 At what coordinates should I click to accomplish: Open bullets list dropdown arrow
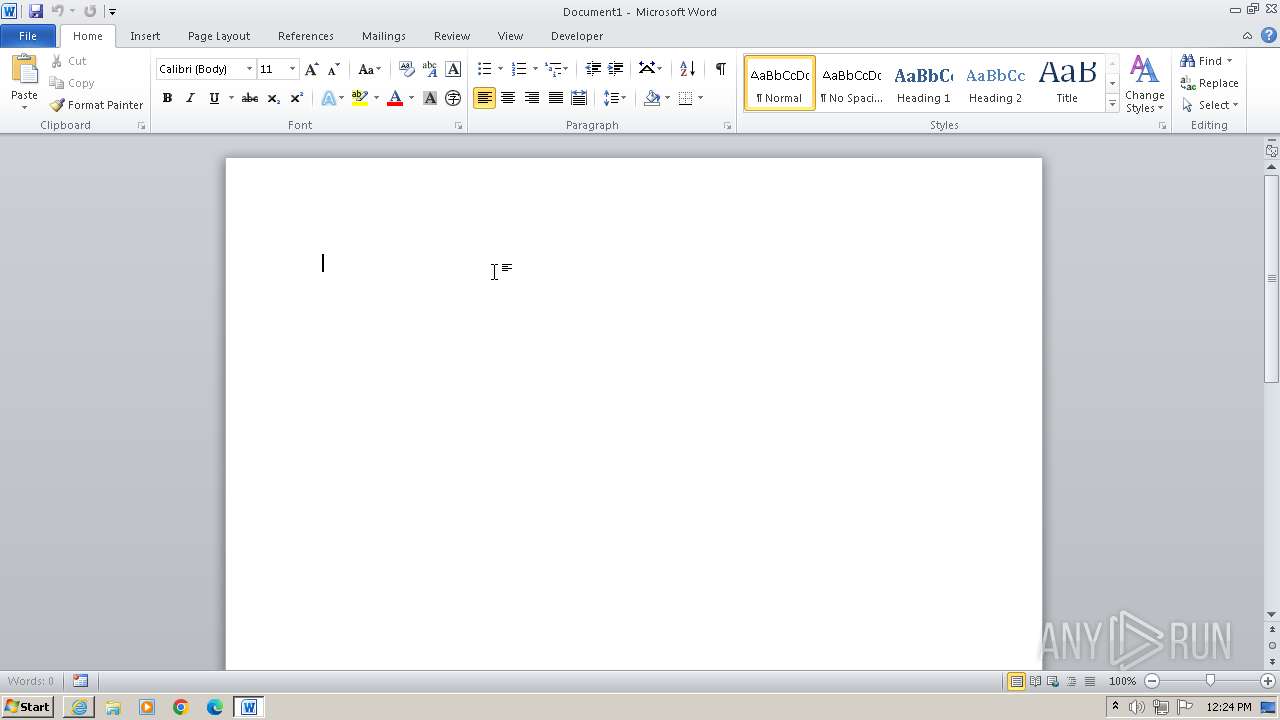500,69
